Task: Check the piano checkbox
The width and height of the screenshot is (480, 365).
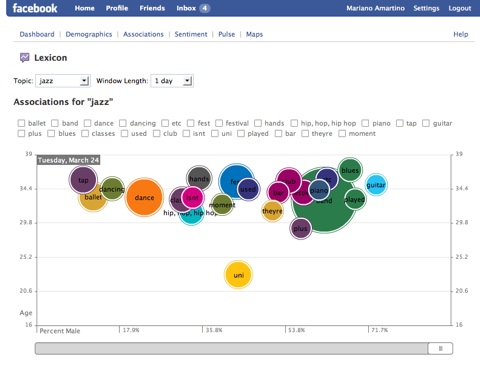Action: click(365, 123)
